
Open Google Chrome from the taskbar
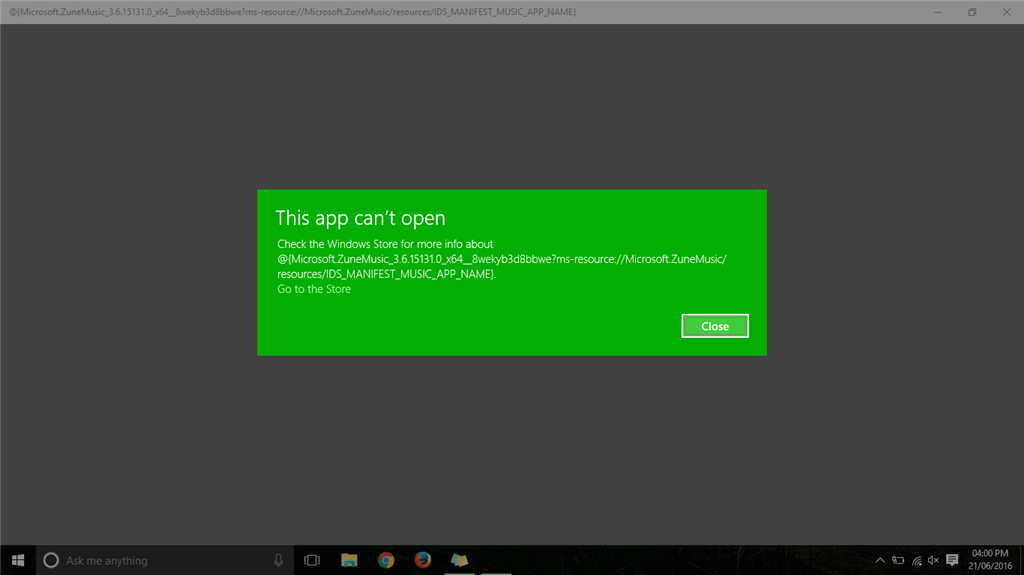click(x=386, y=560)
